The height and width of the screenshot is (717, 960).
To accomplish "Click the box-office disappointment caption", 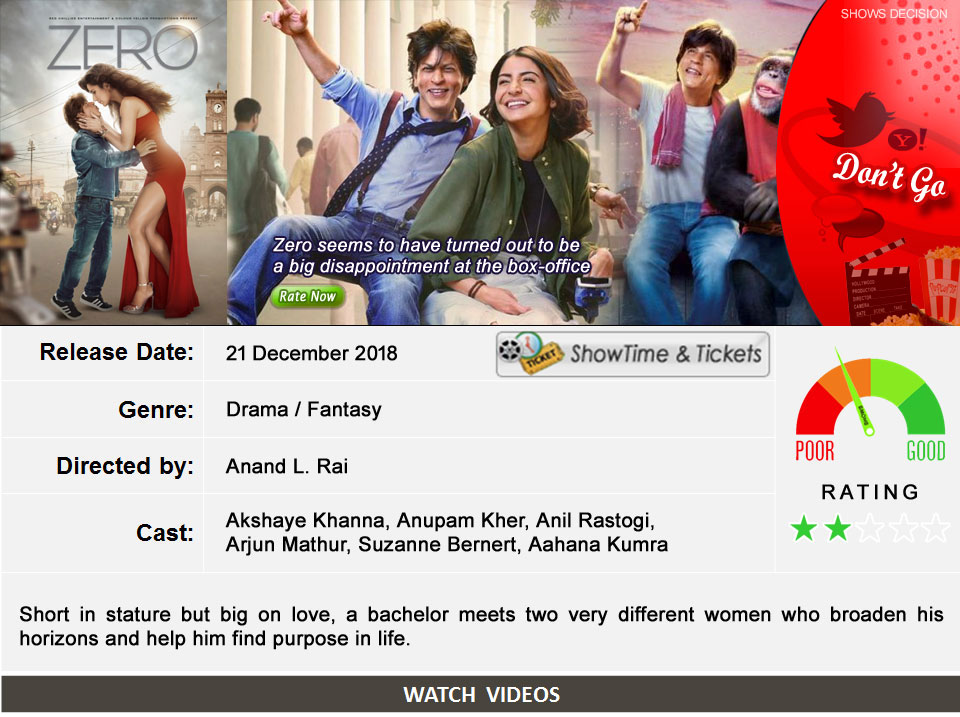I will click(431, 255).
